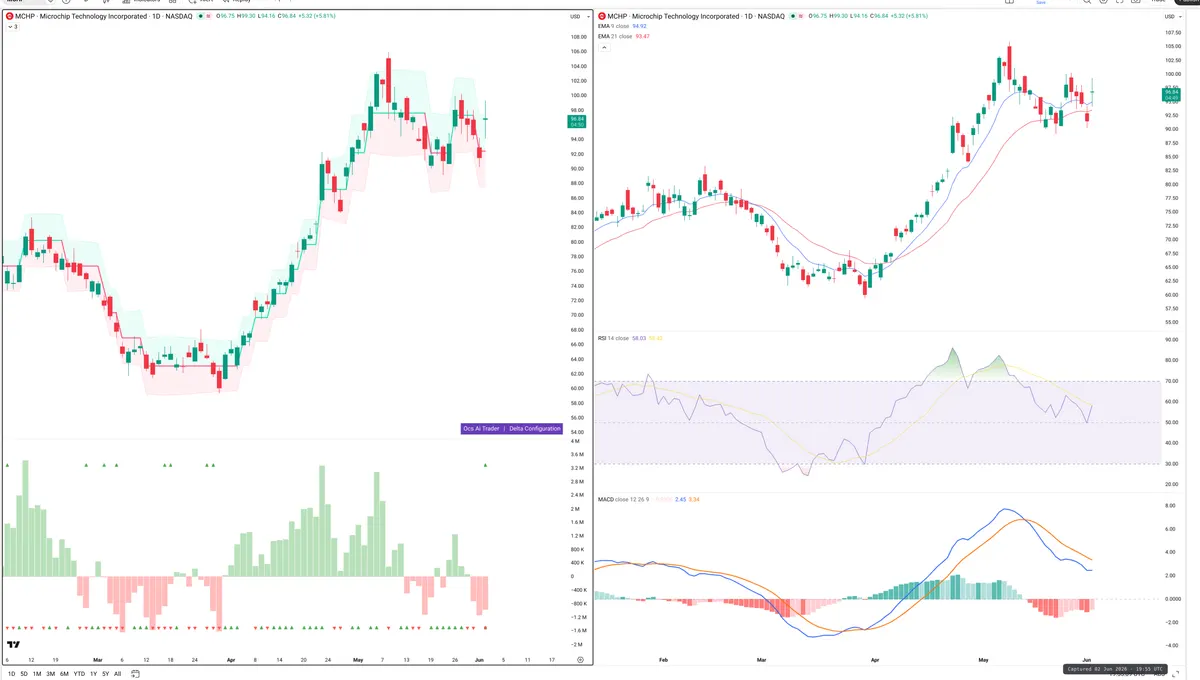Click the 108.00 level on left price scale
The width and height of the screenshot is (1200, 680).
coord(578,37)
